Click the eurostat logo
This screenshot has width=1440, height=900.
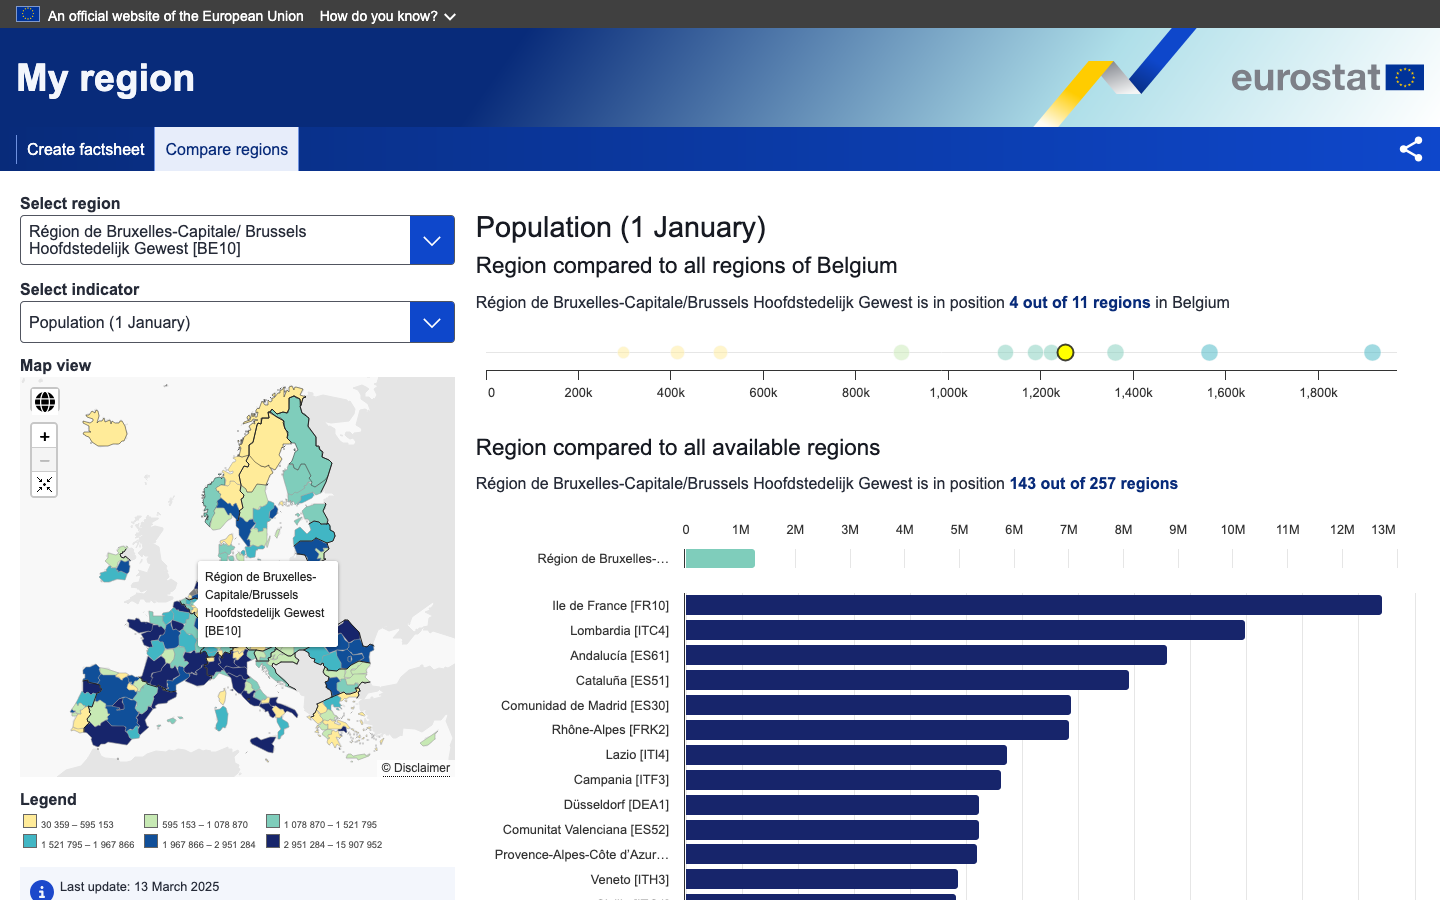[x=1327, y=77]
